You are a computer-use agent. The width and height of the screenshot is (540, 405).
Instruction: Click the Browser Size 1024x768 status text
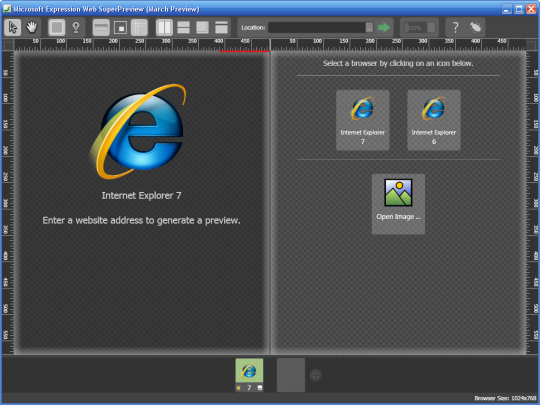pos(505,398)
